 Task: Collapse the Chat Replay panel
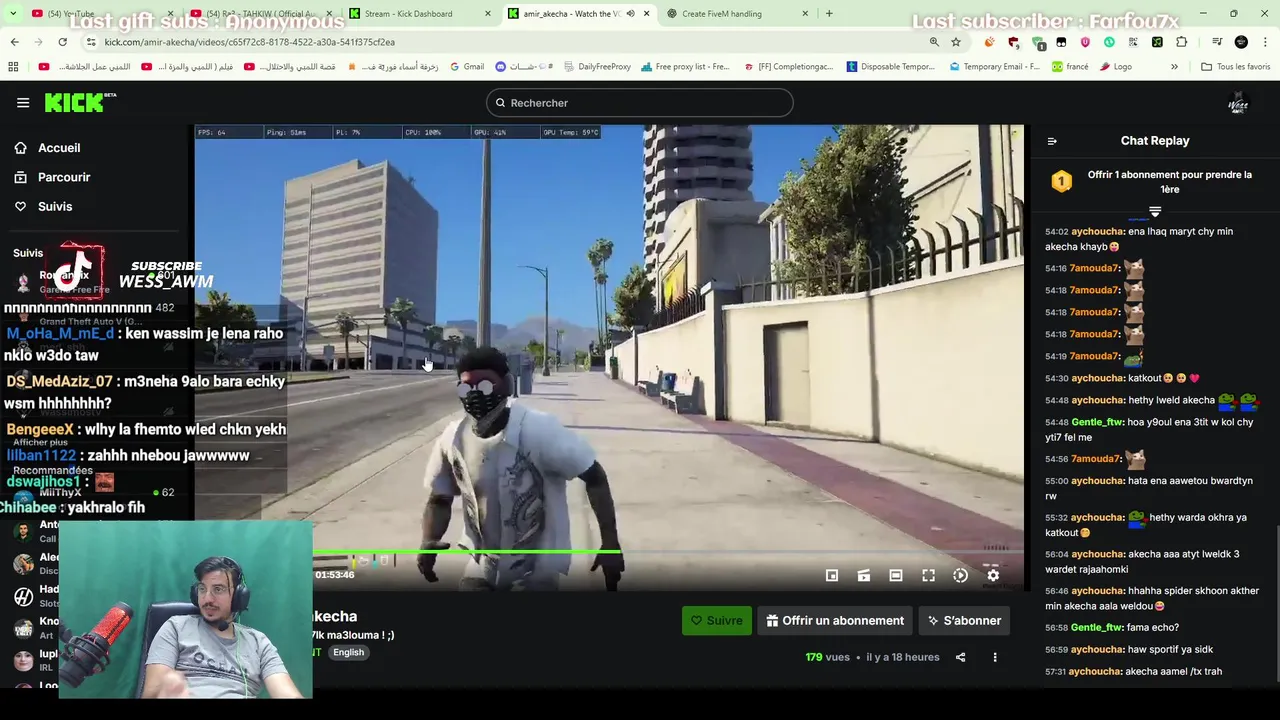coord(1052,141)
